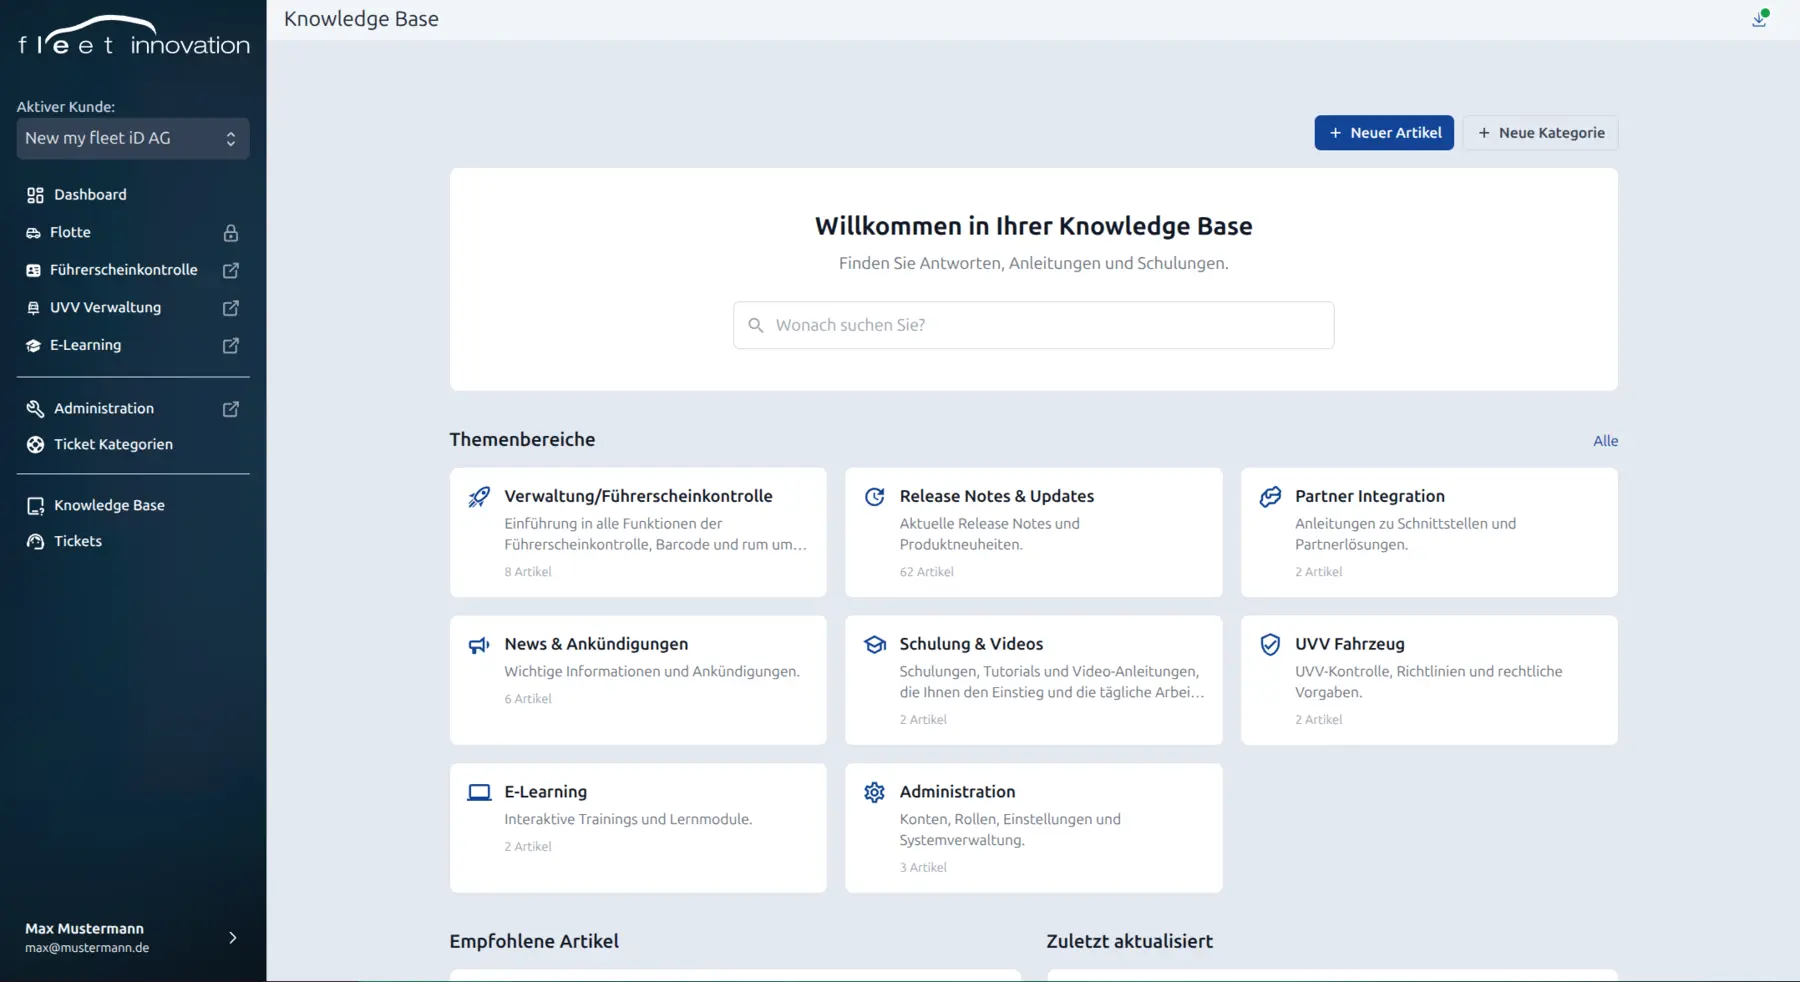
Task: Click the Führerscheinkontrolle license card icon
Action: [x=33, y=270]
